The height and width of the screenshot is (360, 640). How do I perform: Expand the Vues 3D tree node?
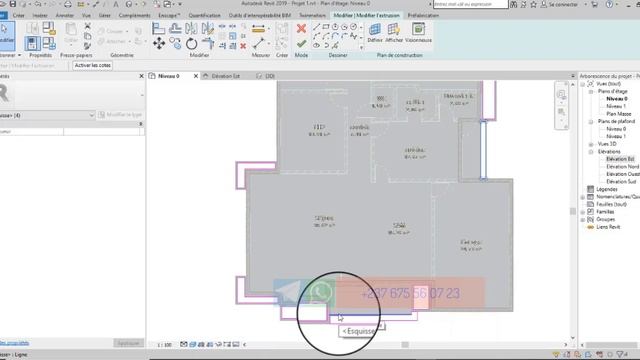click(x=591, y=144)
